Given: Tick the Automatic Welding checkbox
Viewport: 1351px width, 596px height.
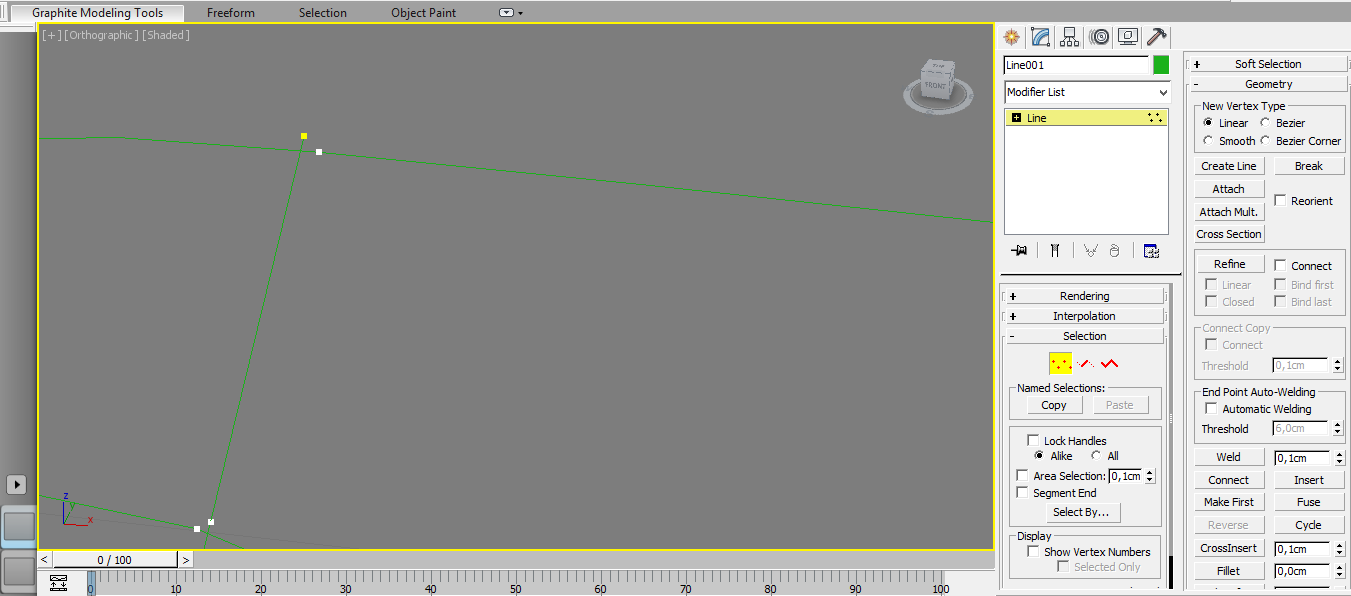Looking at the screenshot, I should 1212,409.
